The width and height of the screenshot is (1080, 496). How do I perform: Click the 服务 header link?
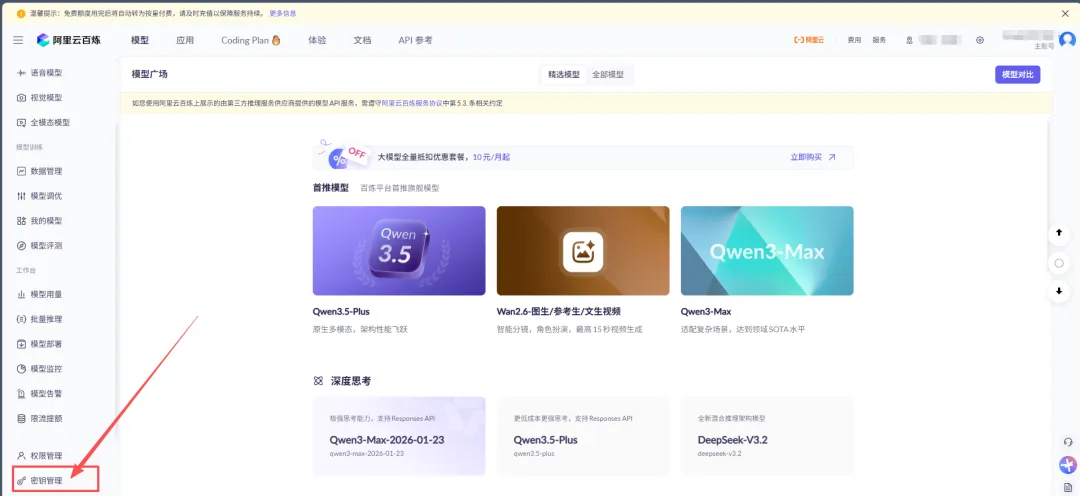coord(879,40)
